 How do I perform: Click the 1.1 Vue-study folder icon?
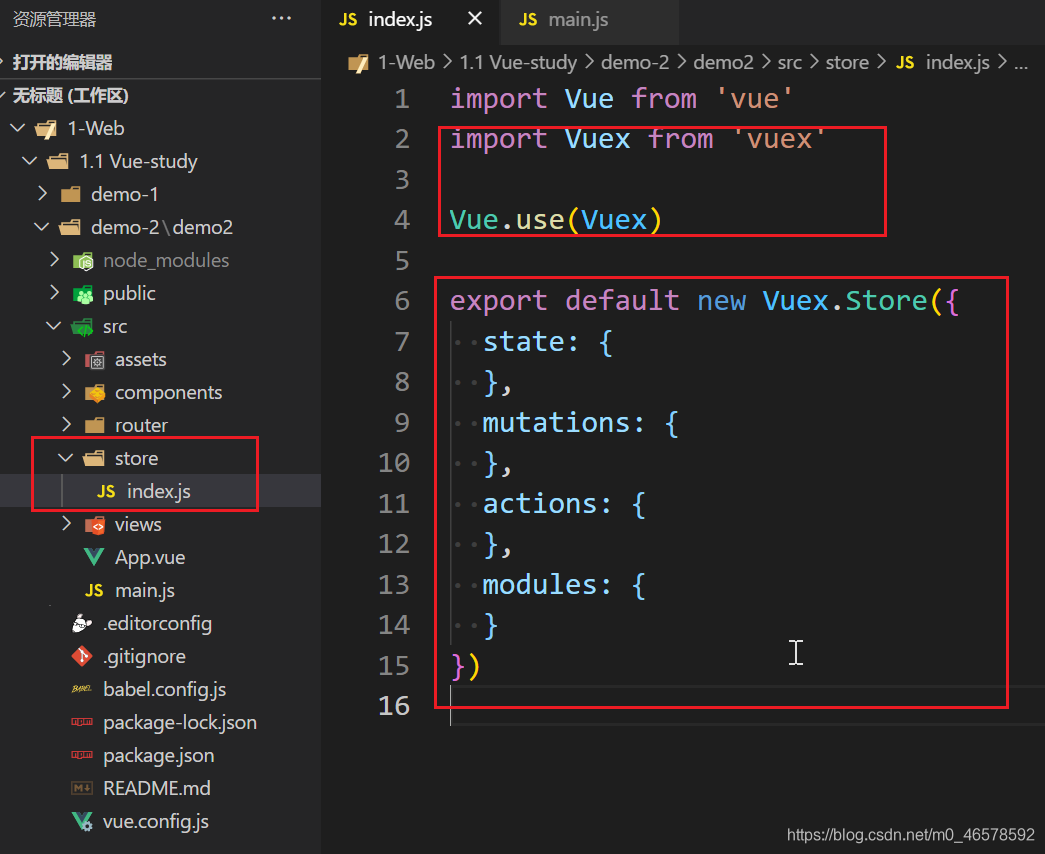[58, 161]
